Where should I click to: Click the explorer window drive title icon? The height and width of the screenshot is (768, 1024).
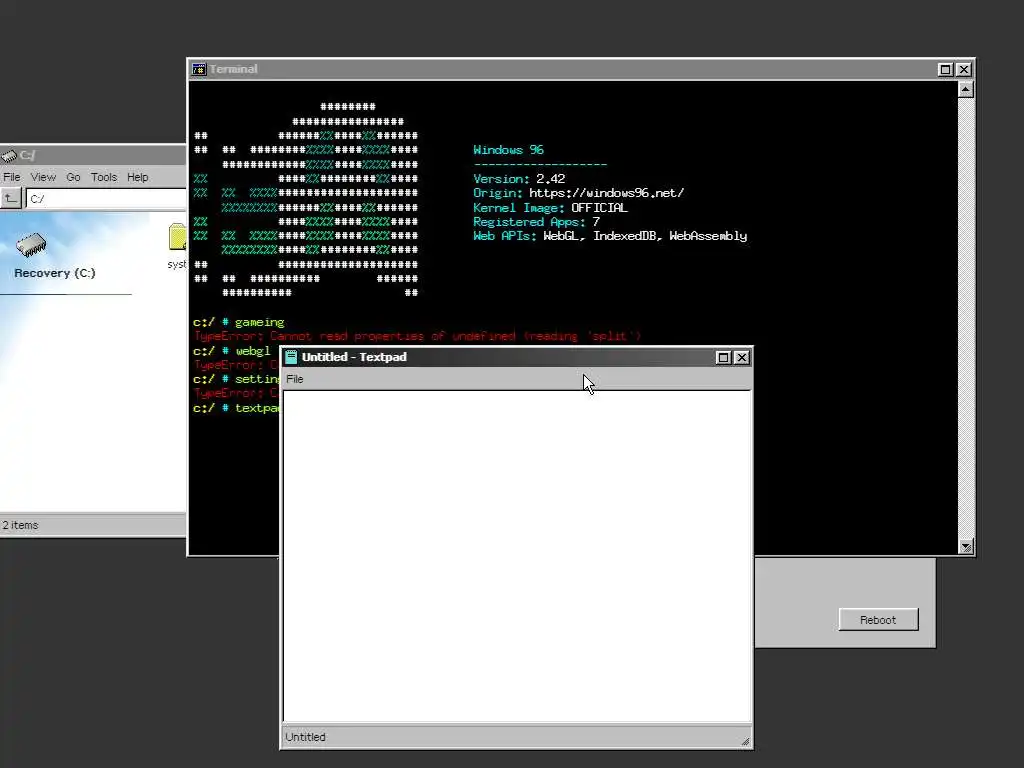(9, 155)
